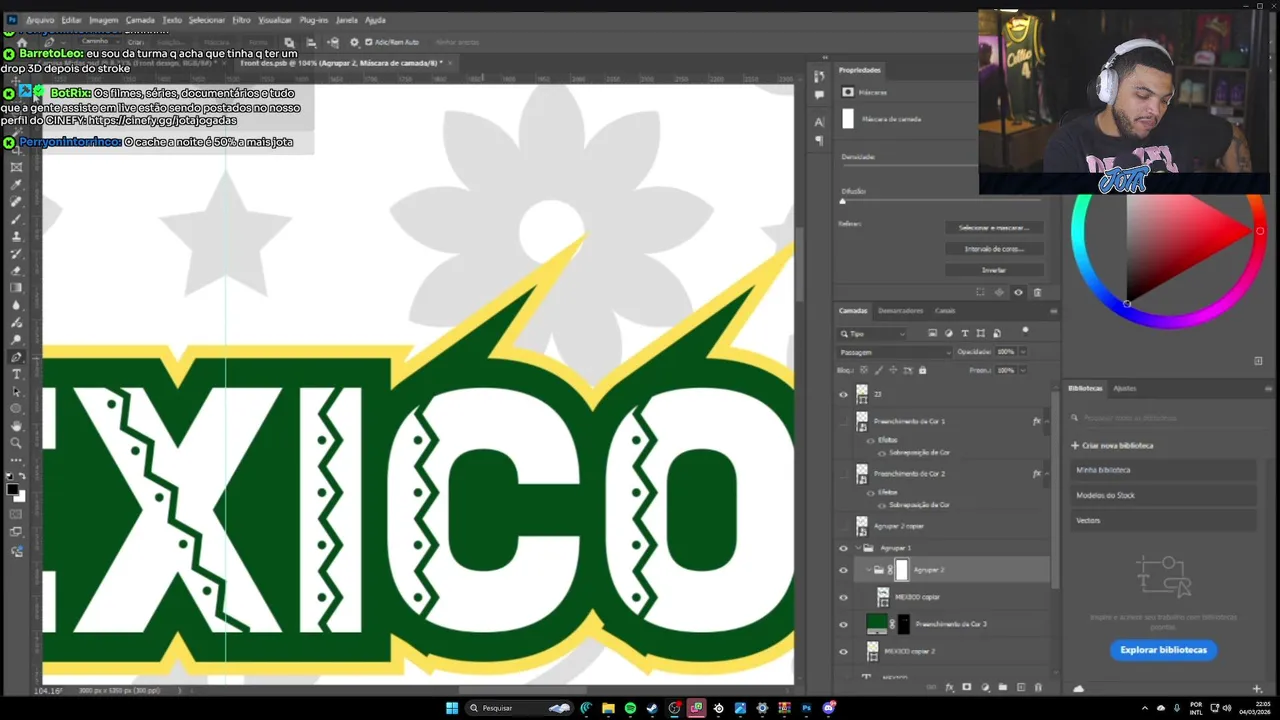
Task: Swap foreground and background colors
Action: pos(22,477)
